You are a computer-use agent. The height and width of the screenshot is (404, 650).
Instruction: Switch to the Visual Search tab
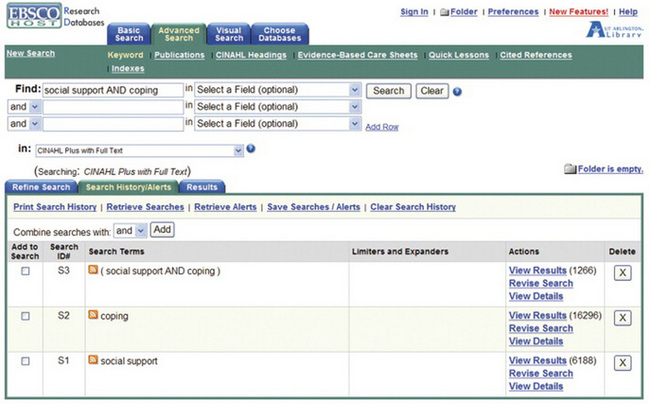[x=228, y=34]
